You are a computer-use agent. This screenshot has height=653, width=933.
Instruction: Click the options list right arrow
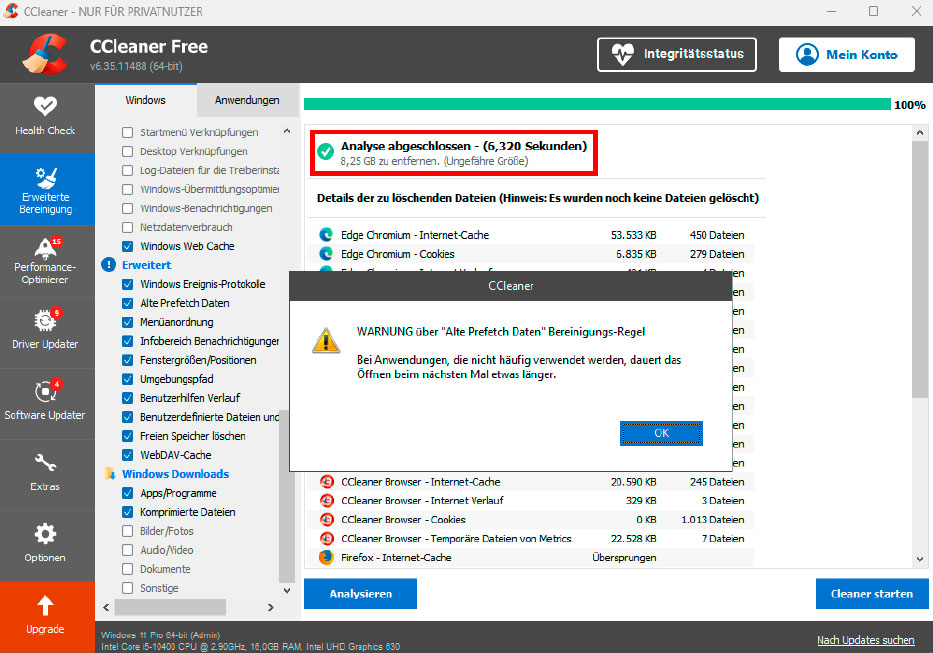click(271, 607)
